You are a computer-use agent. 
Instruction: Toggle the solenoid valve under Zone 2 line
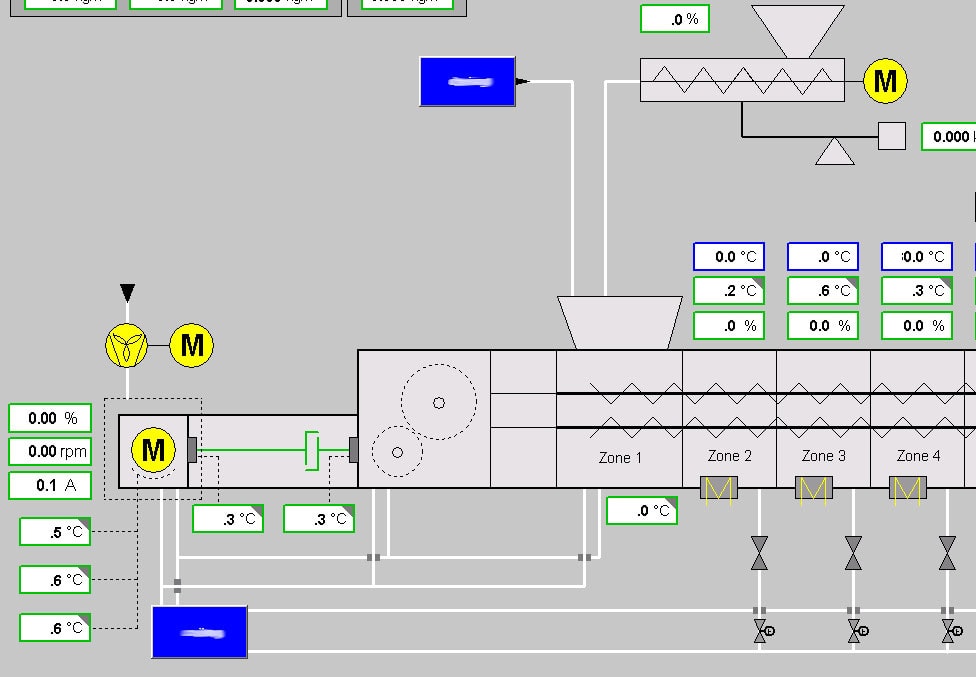pyautogui.click(x=764, y=631)
